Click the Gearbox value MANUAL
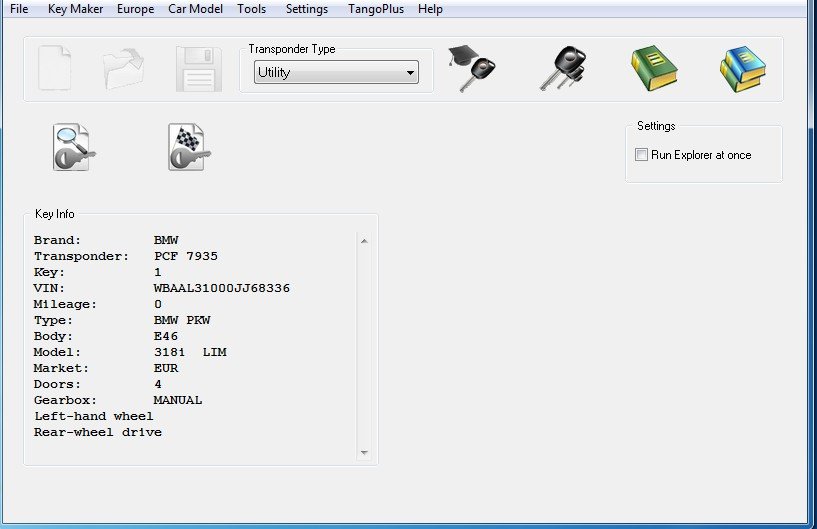Viewport: 817px width, 529px height. click(178, 400)
